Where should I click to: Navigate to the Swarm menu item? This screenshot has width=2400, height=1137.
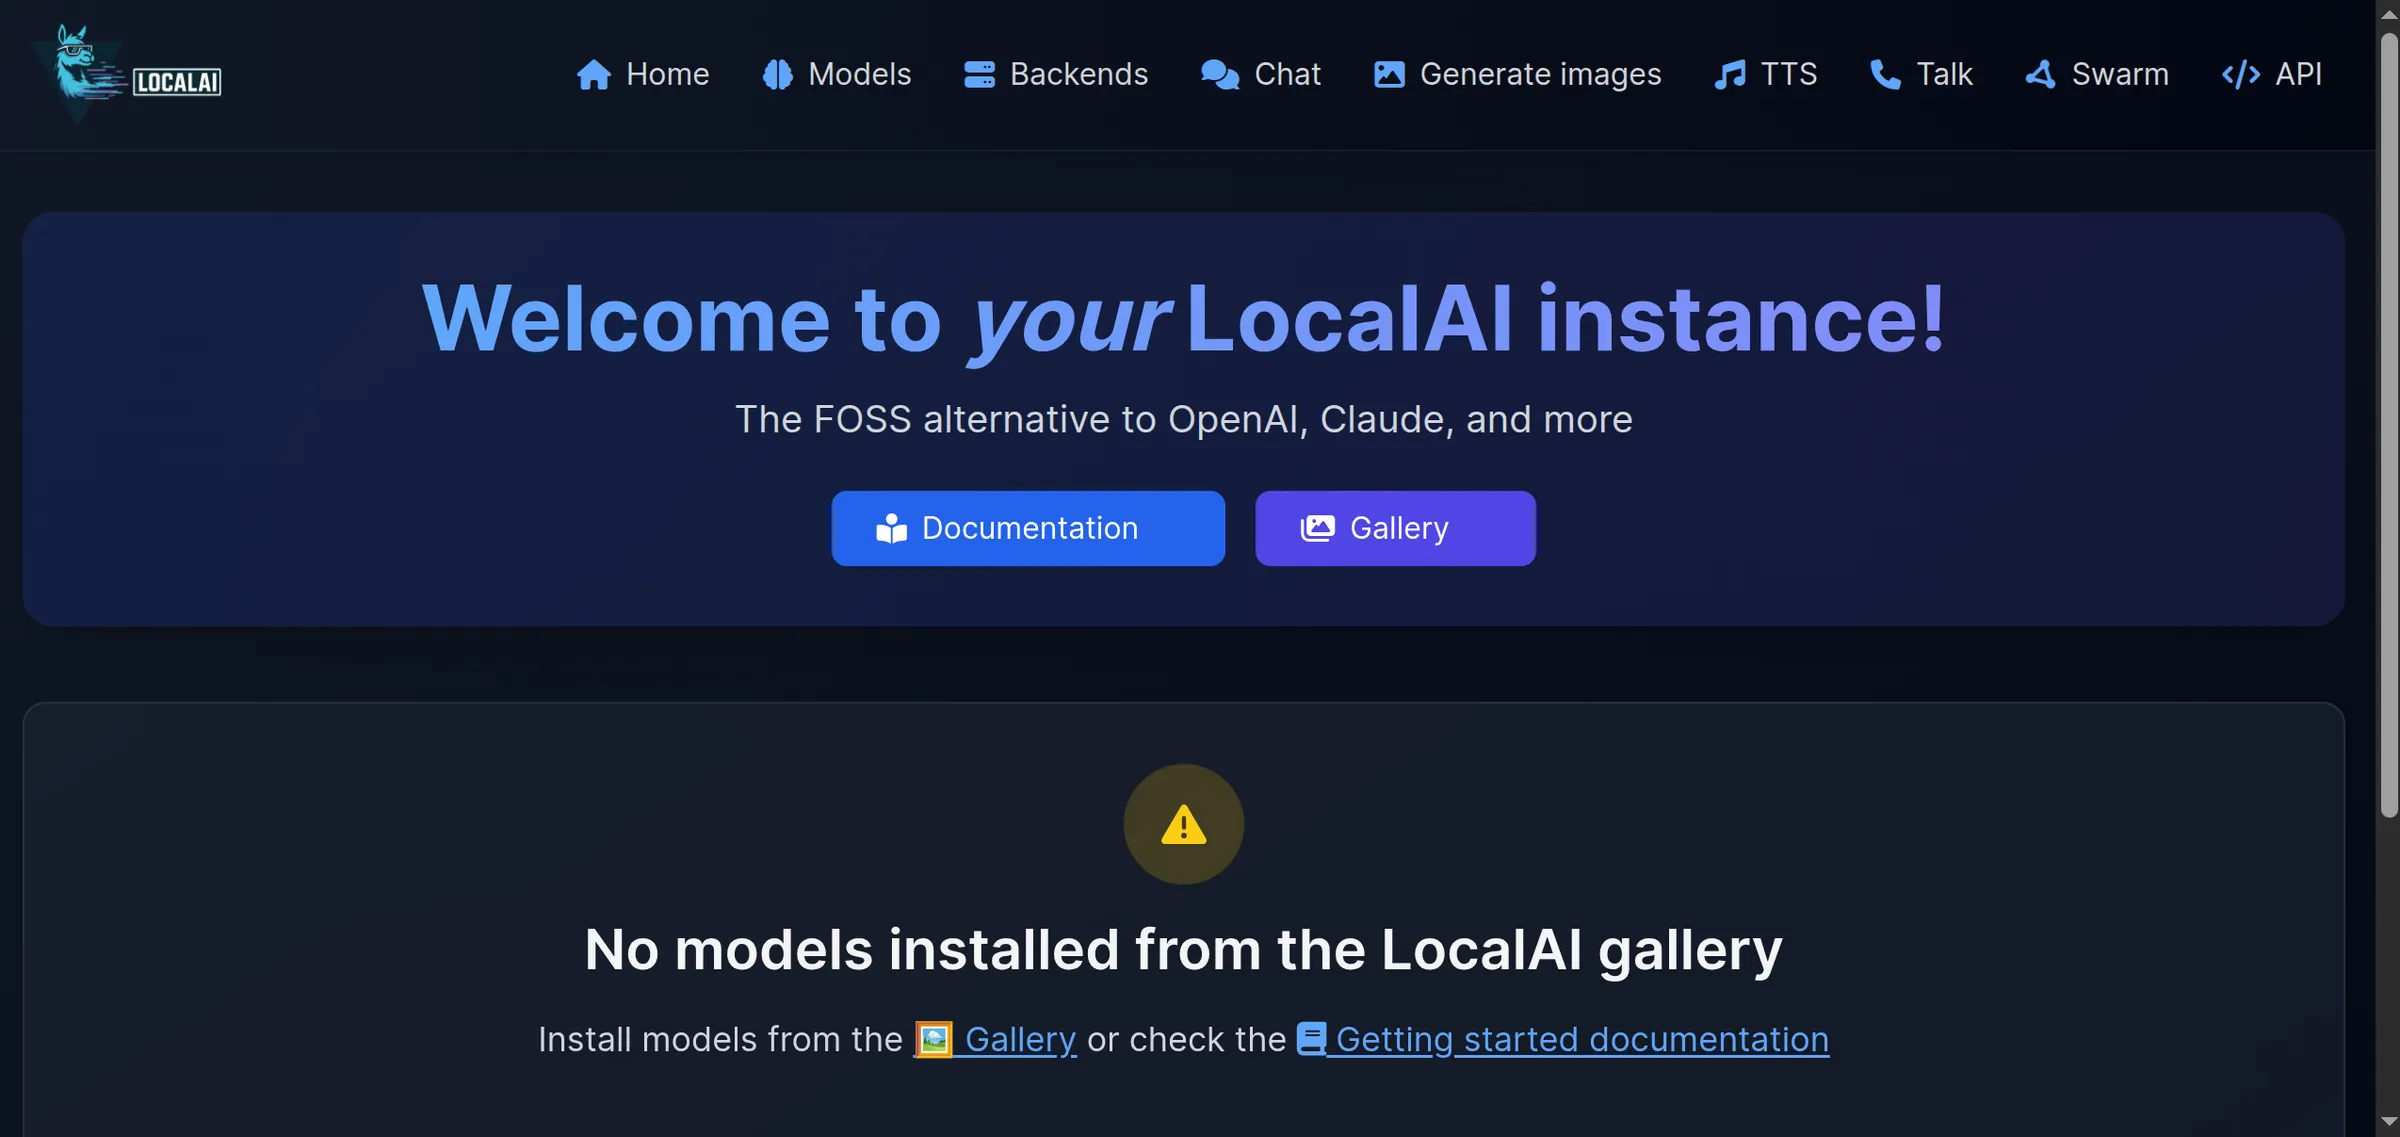point(2096,74)
